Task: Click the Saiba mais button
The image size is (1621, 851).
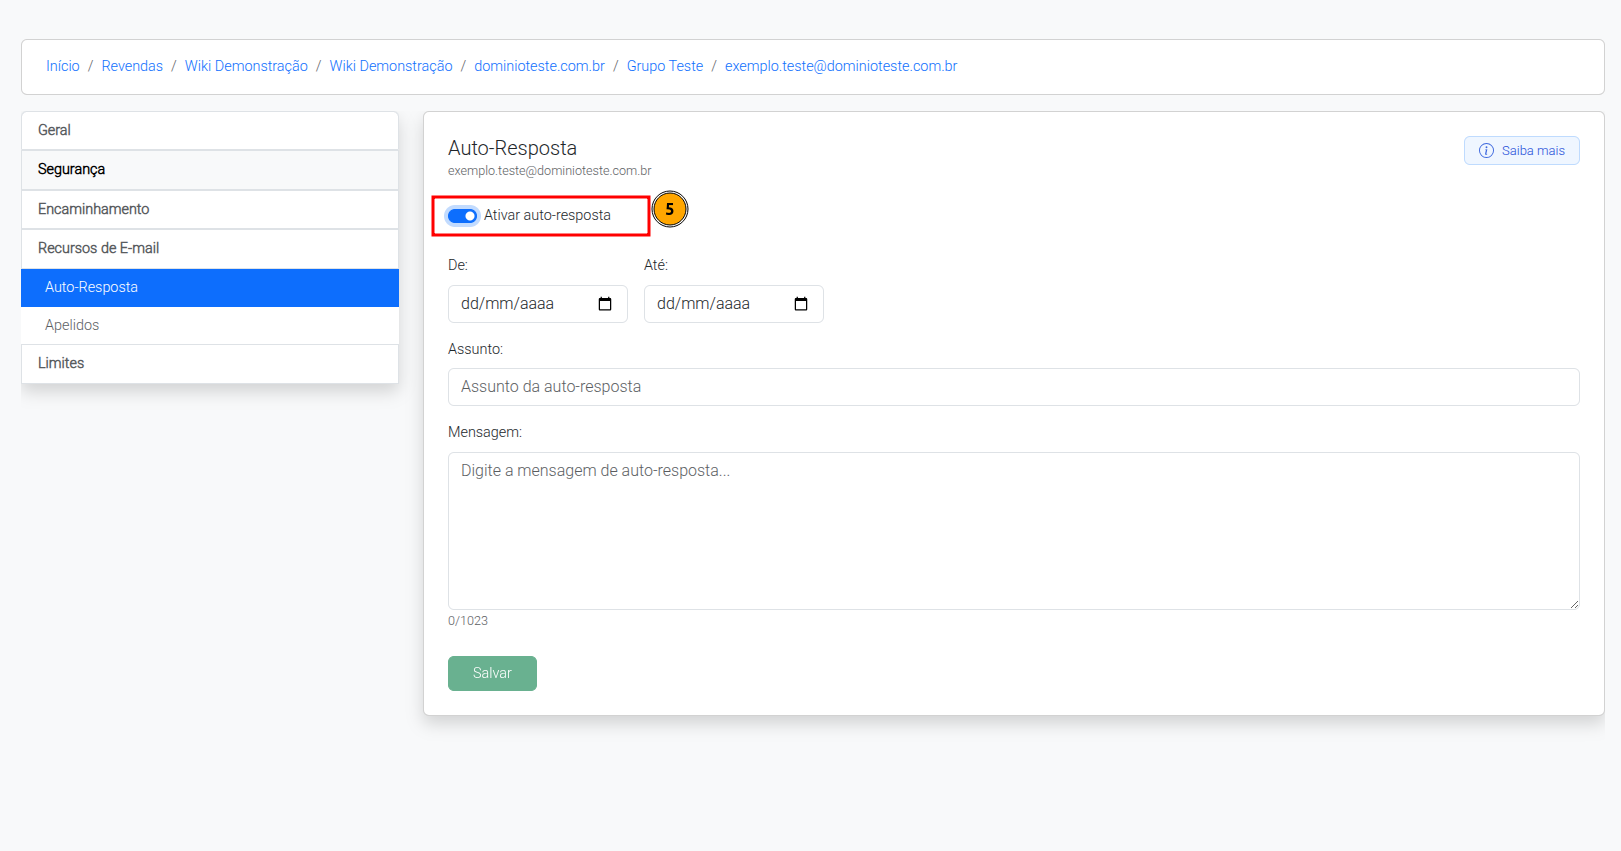Action: pos(1521,151)
